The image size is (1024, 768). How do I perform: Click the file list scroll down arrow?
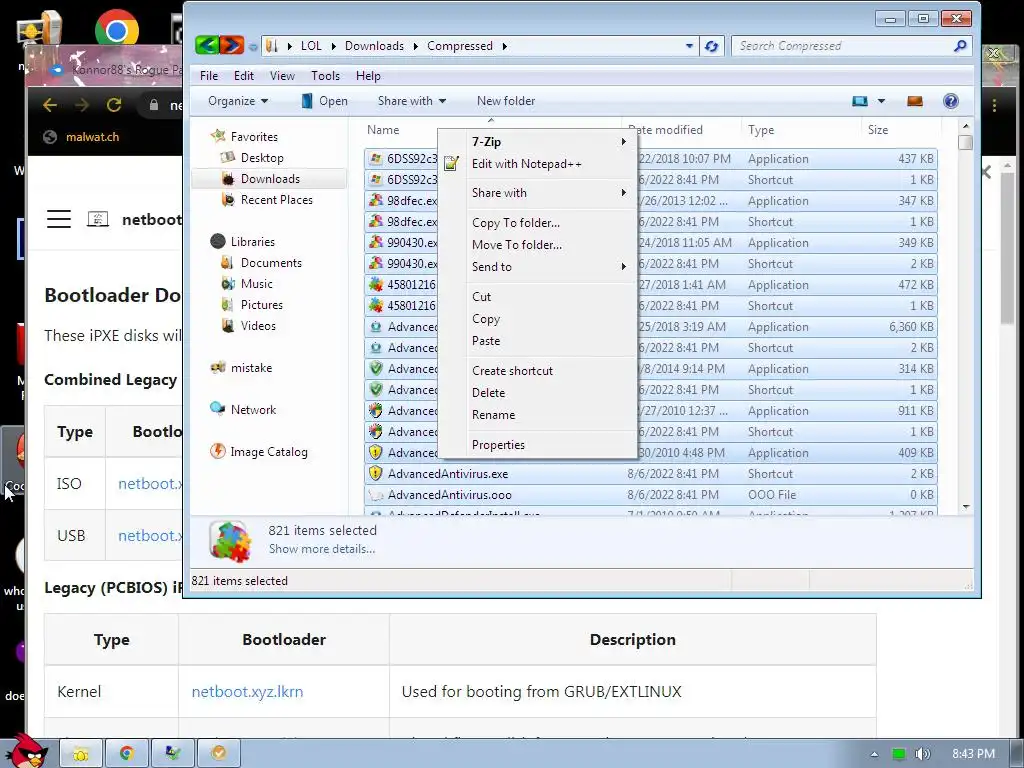coord(965,507)
